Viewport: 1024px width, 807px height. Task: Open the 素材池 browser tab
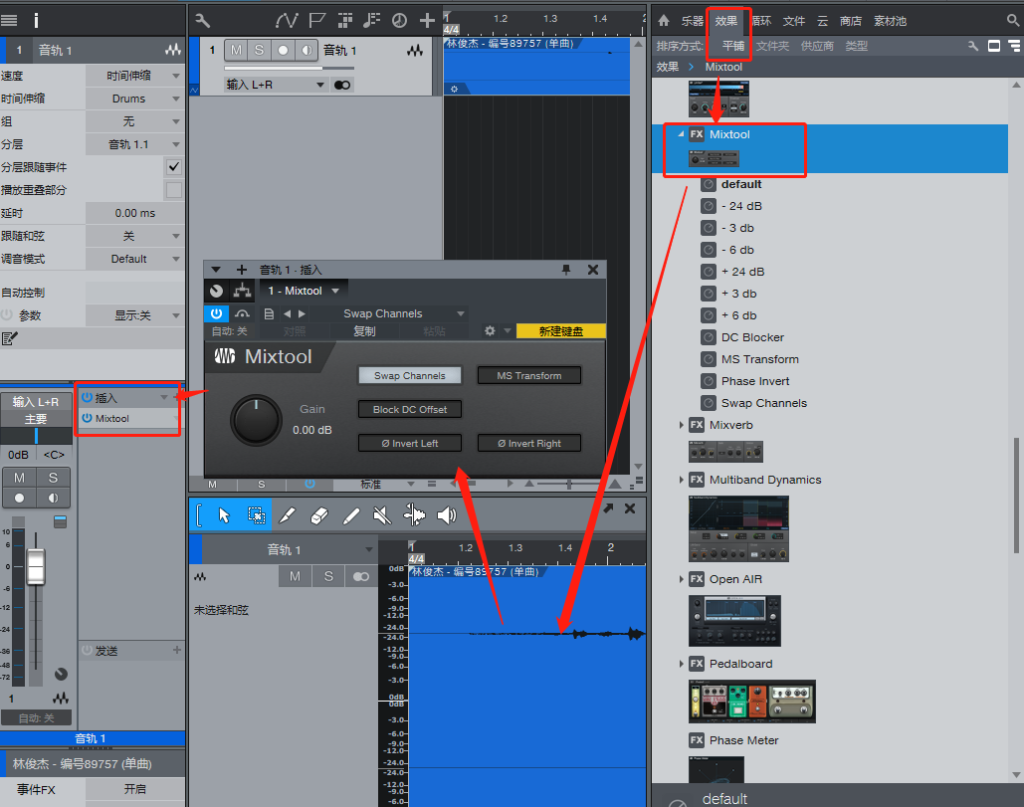pos(890,21)
